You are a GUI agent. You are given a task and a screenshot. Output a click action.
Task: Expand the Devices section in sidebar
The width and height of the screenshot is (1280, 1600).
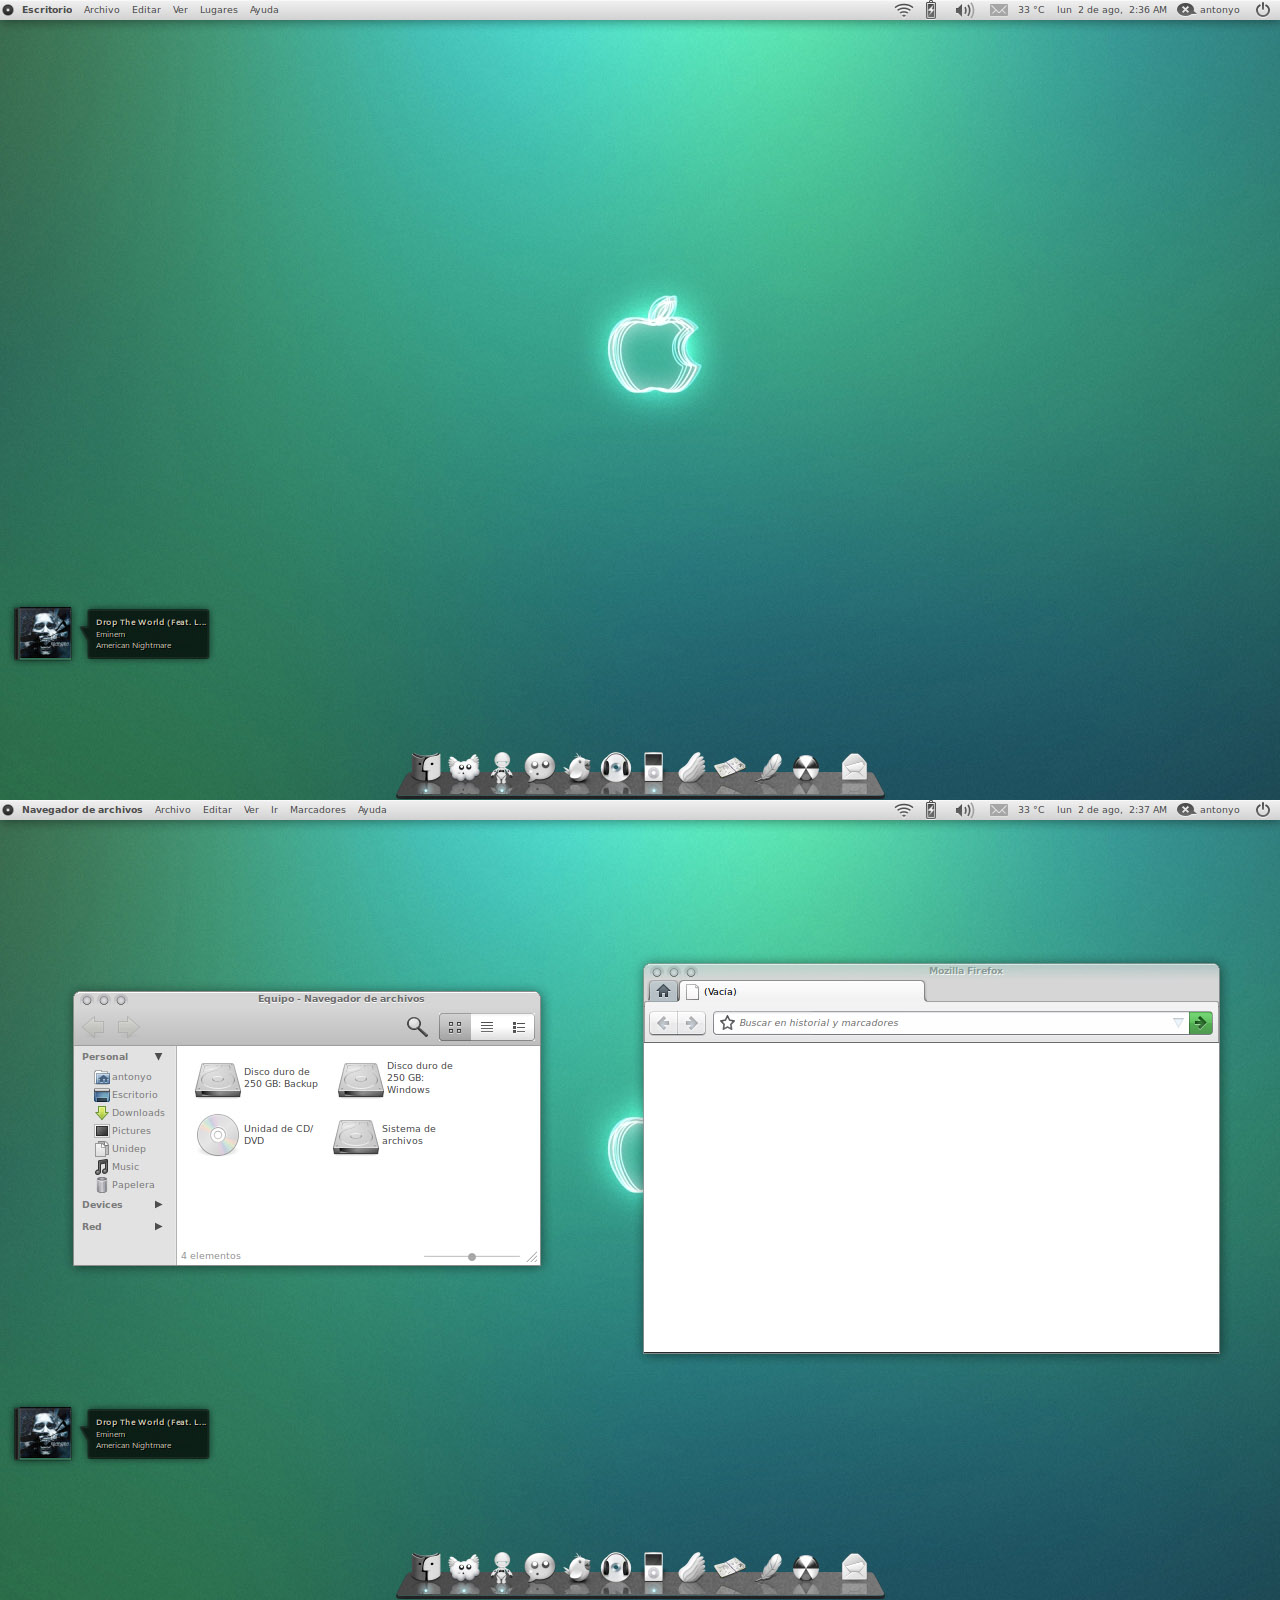(x=158, y=1204)
